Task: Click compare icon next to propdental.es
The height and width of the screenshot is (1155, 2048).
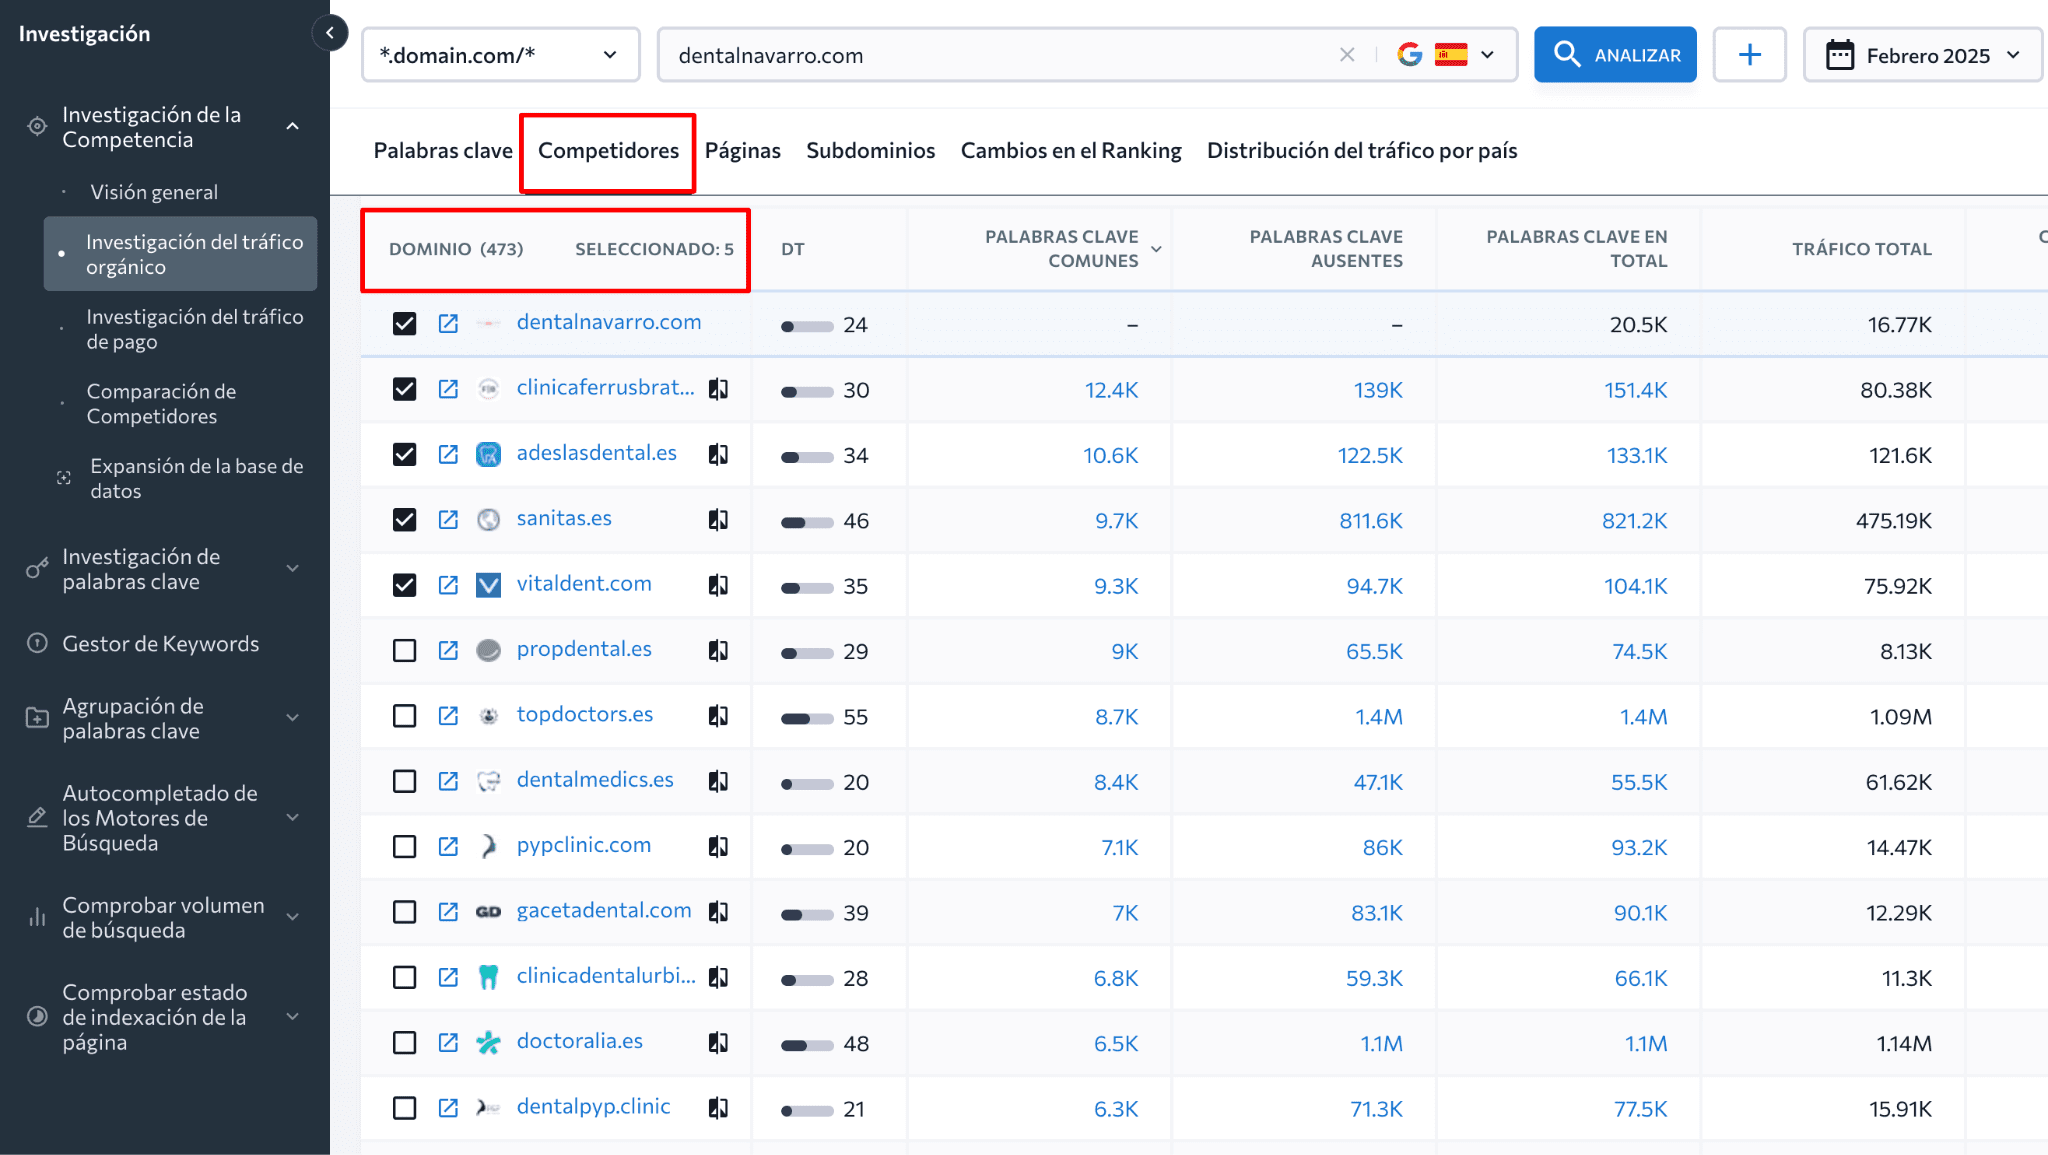Action: [718, 650]
